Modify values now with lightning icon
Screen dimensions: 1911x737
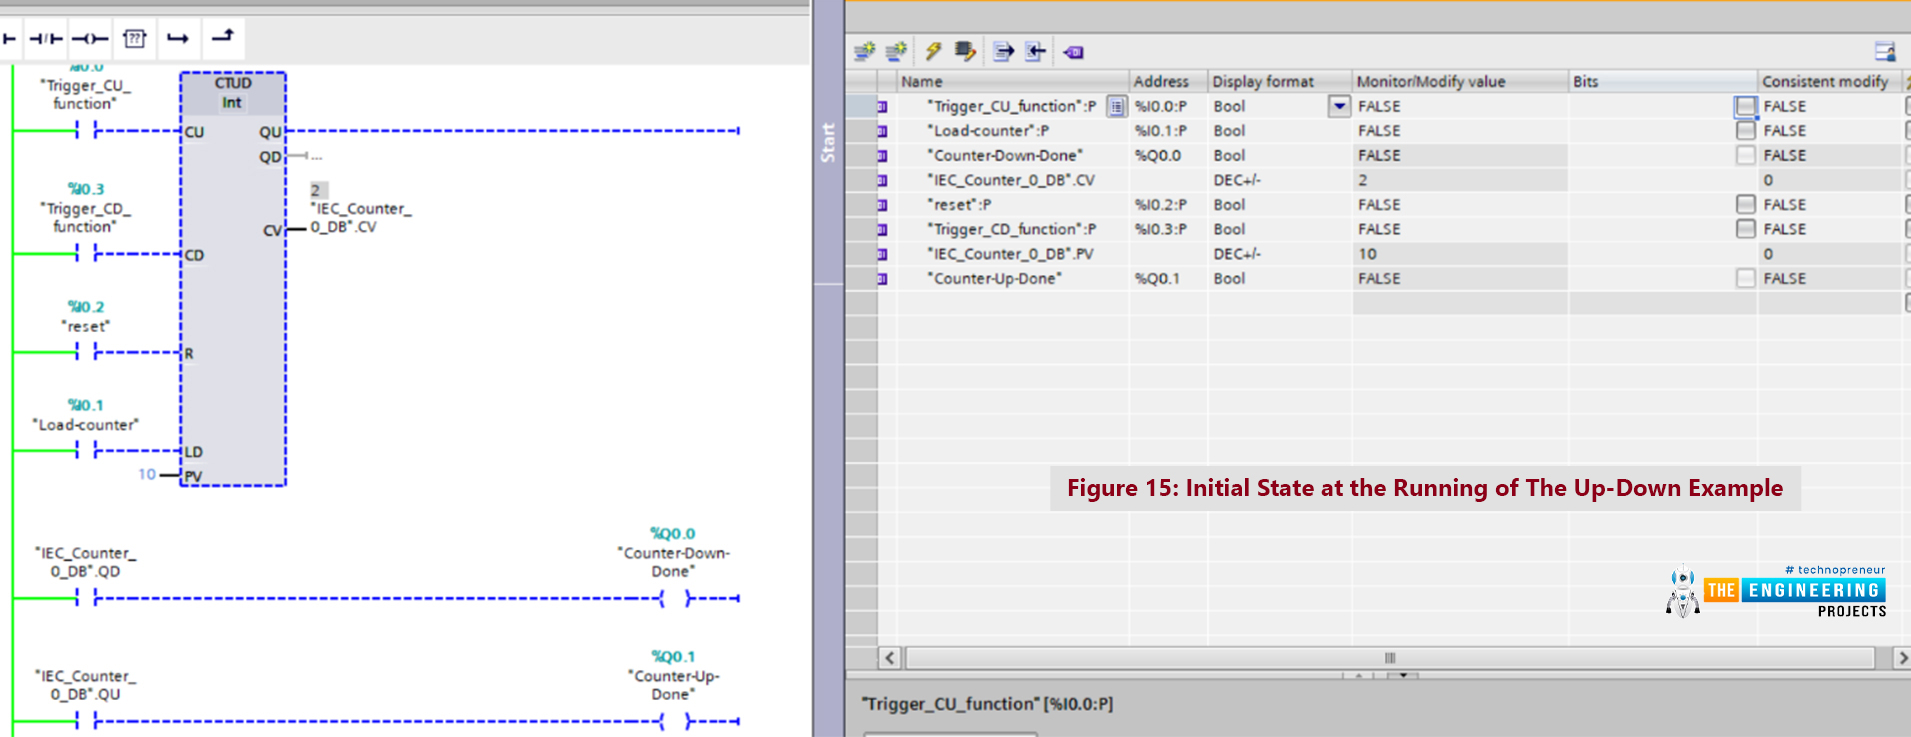point(933,51)
